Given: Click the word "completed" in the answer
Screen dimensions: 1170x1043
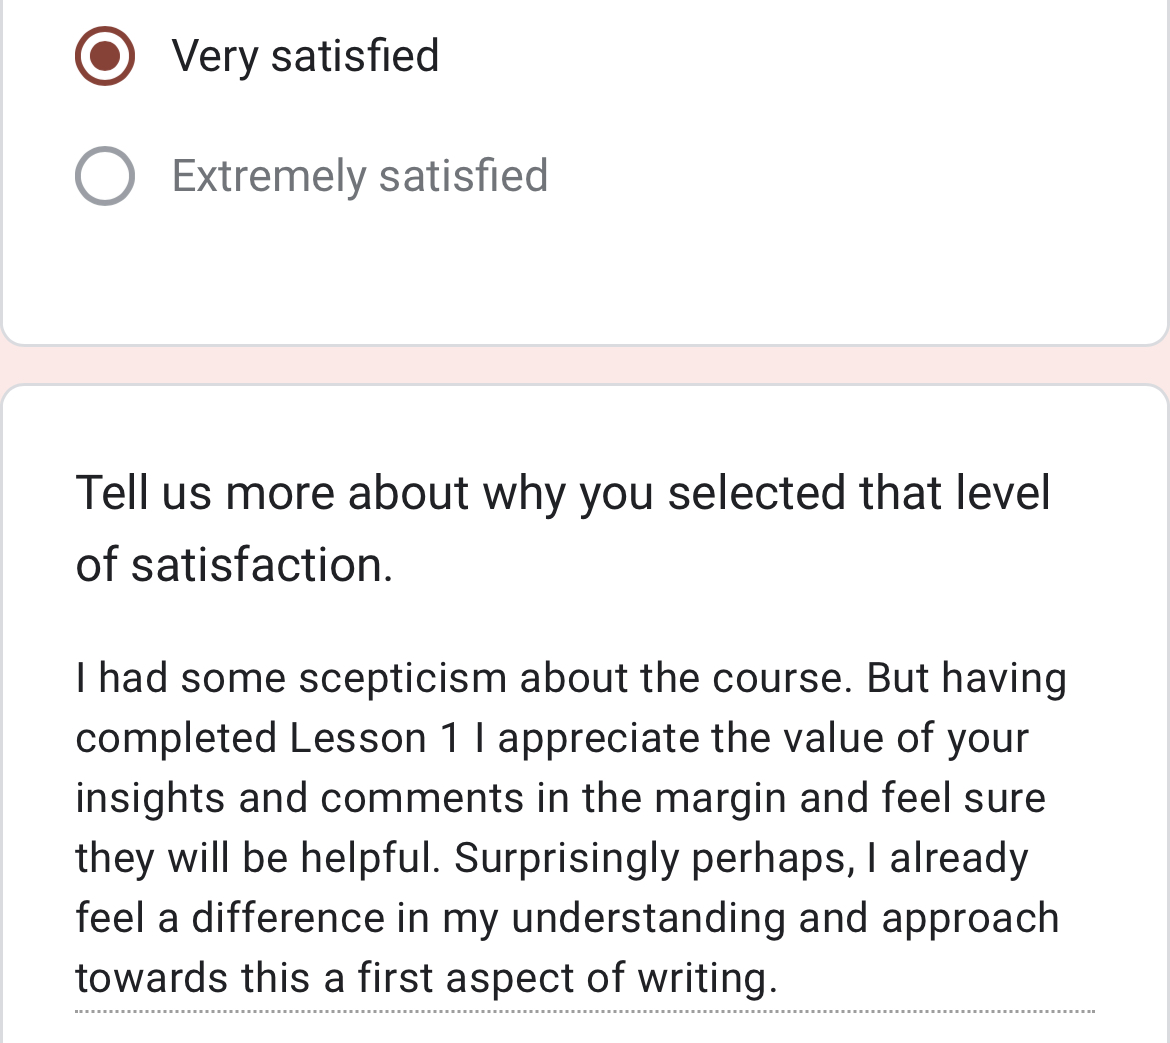Looking at the screenshot, I should point(176,739).
